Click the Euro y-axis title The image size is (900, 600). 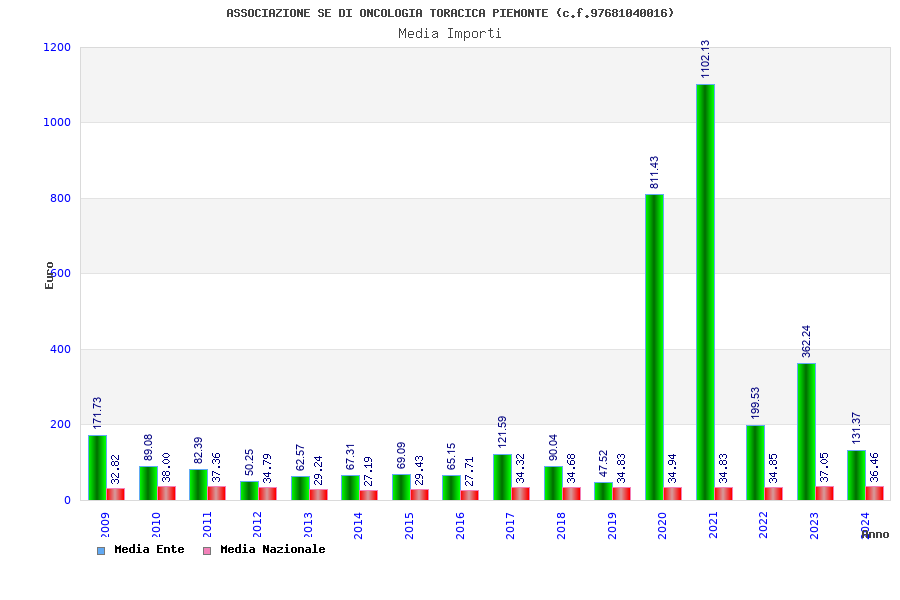49,276
